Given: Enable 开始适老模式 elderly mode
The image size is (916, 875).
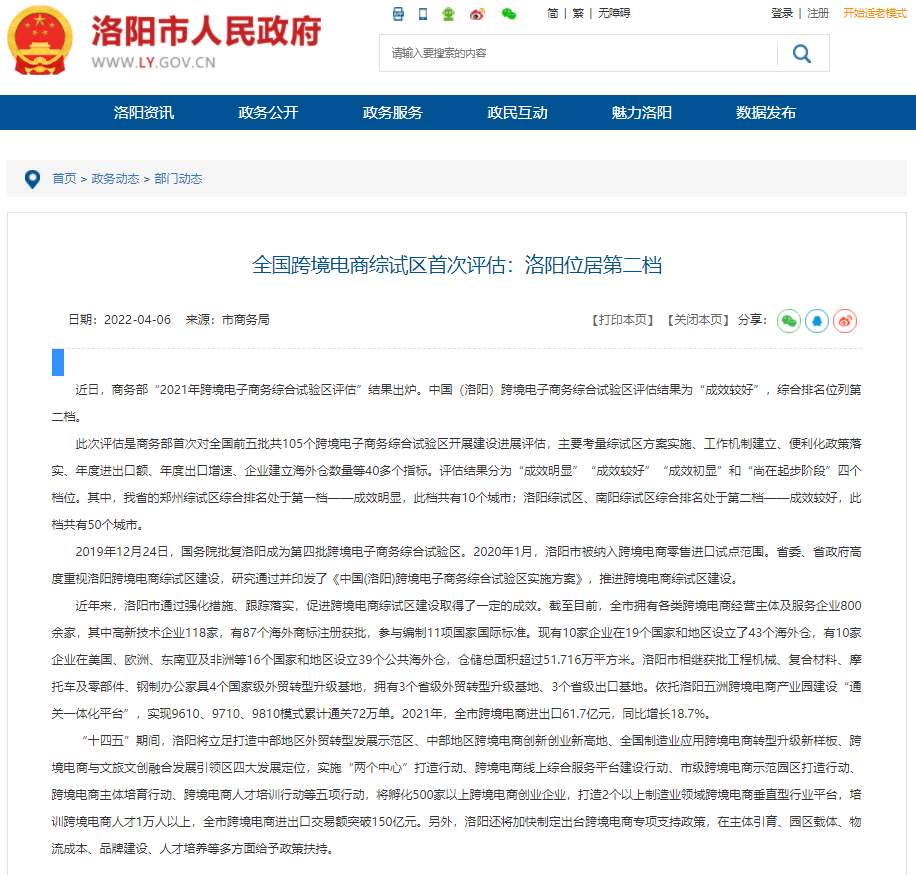Looking at the screenshot, I should pos(875,13).
